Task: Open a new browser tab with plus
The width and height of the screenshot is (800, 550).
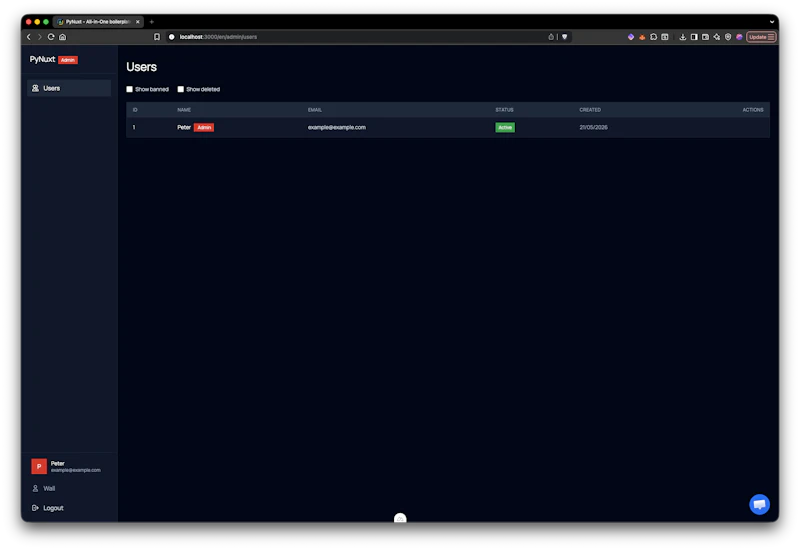Action: click(152, 22)
